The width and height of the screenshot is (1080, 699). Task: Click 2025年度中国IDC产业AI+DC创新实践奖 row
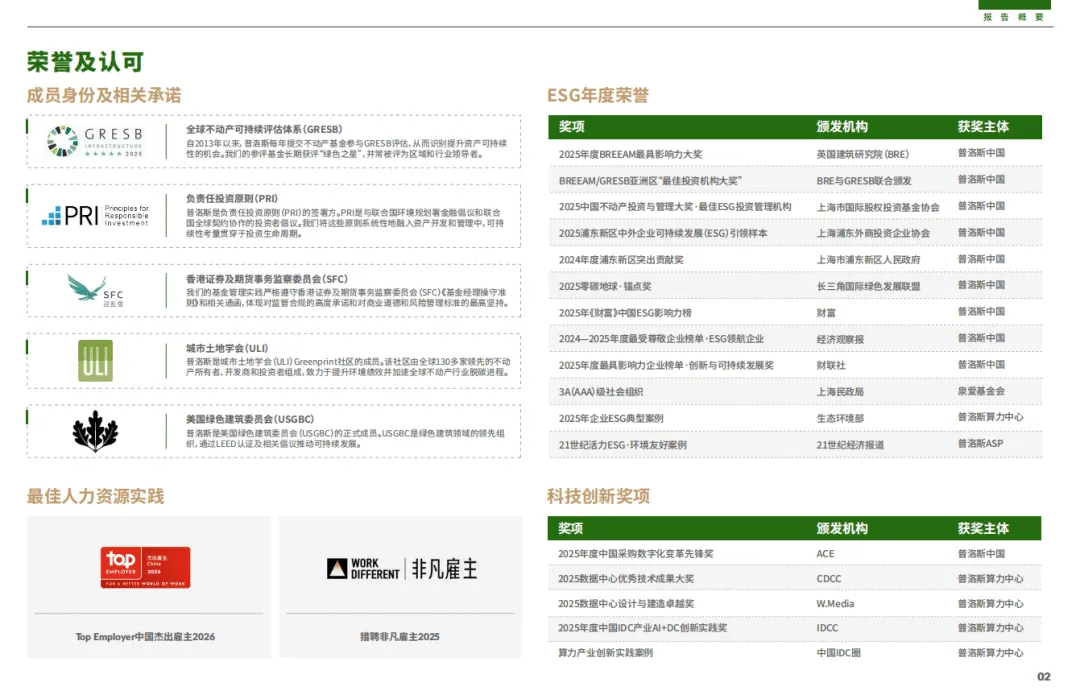click(795, 628)
